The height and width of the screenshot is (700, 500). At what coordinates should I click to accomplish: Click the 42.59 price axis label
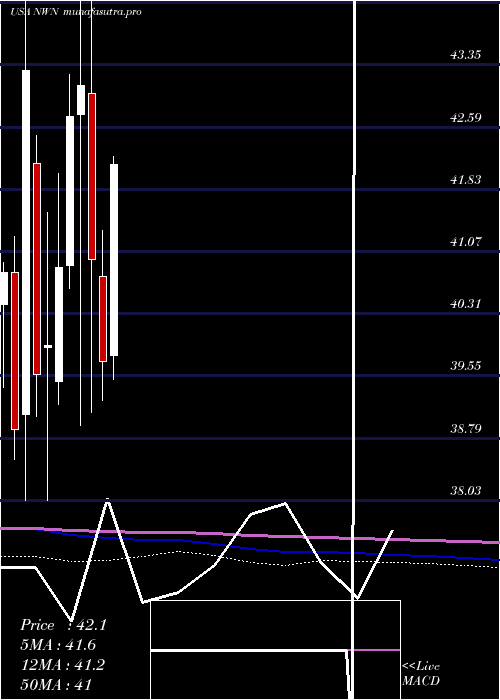466,118
